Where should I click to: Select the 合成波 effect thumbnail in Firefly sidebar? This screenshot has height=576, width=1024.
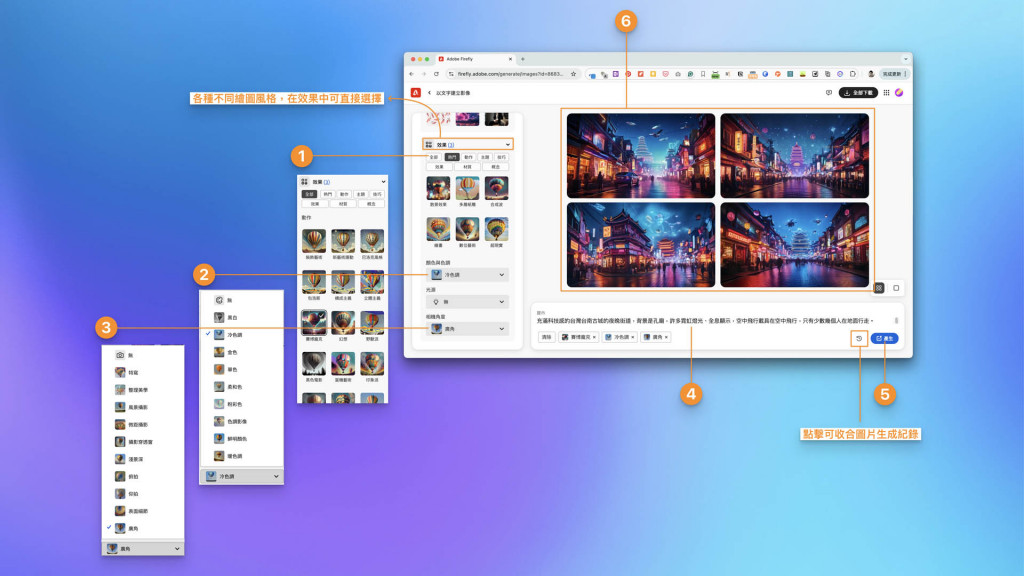pyautogui.click(x=496, y=188)
